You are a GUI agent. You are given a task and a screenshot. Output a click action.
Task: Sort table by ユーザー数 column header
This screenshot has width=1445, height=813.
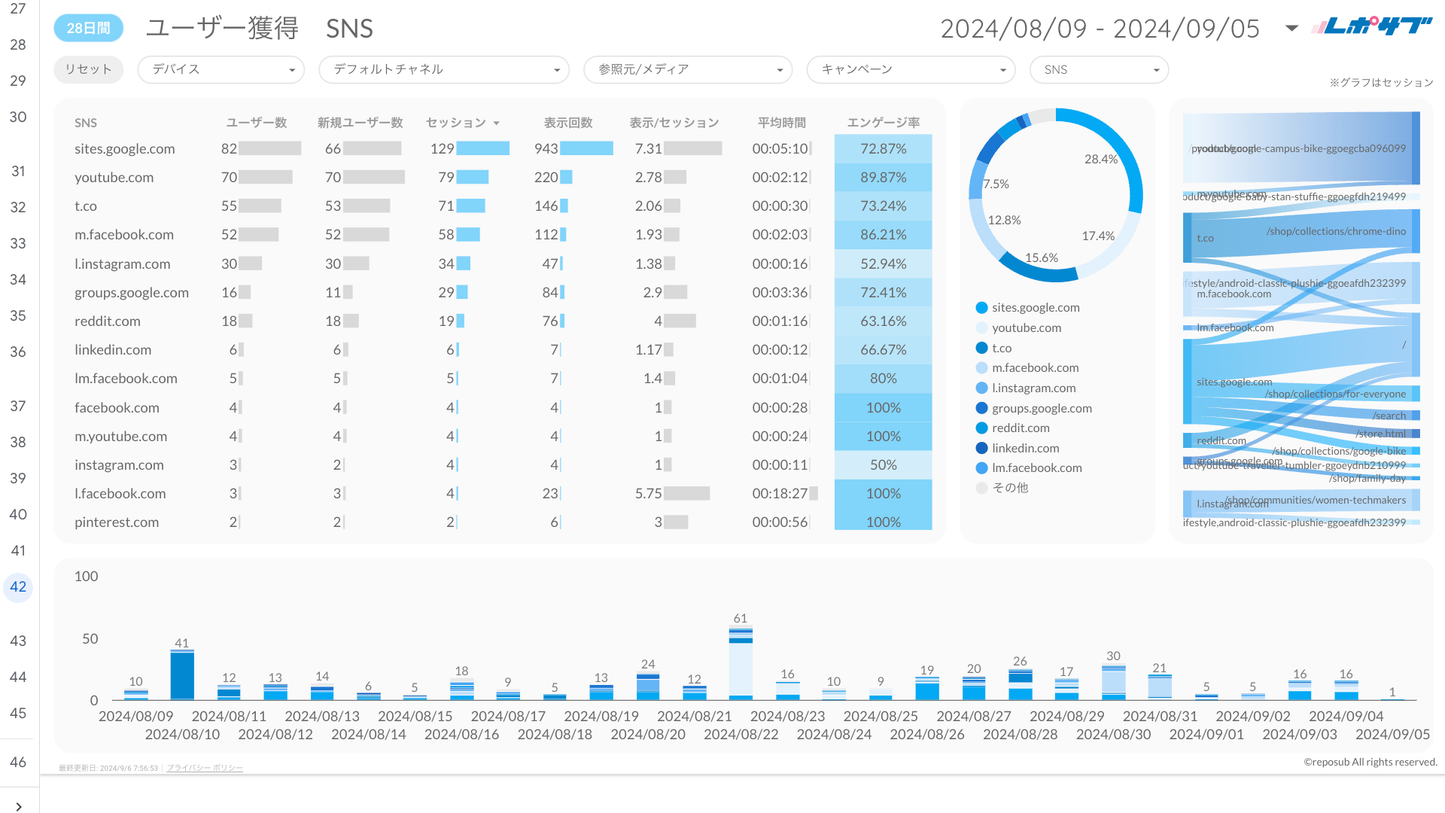[256, 123]
